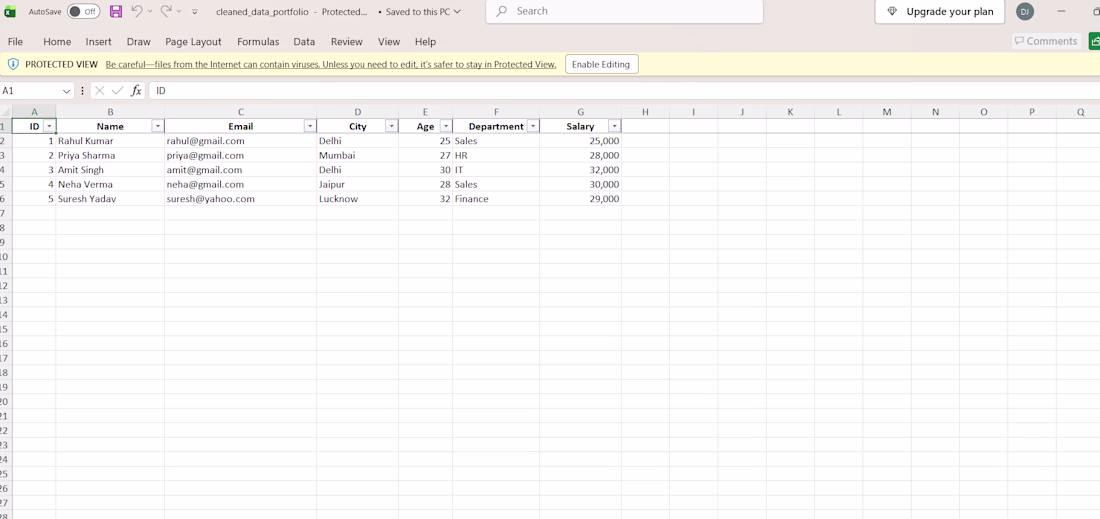Open the Department column filter dropdown

click(x=532, y=126)
